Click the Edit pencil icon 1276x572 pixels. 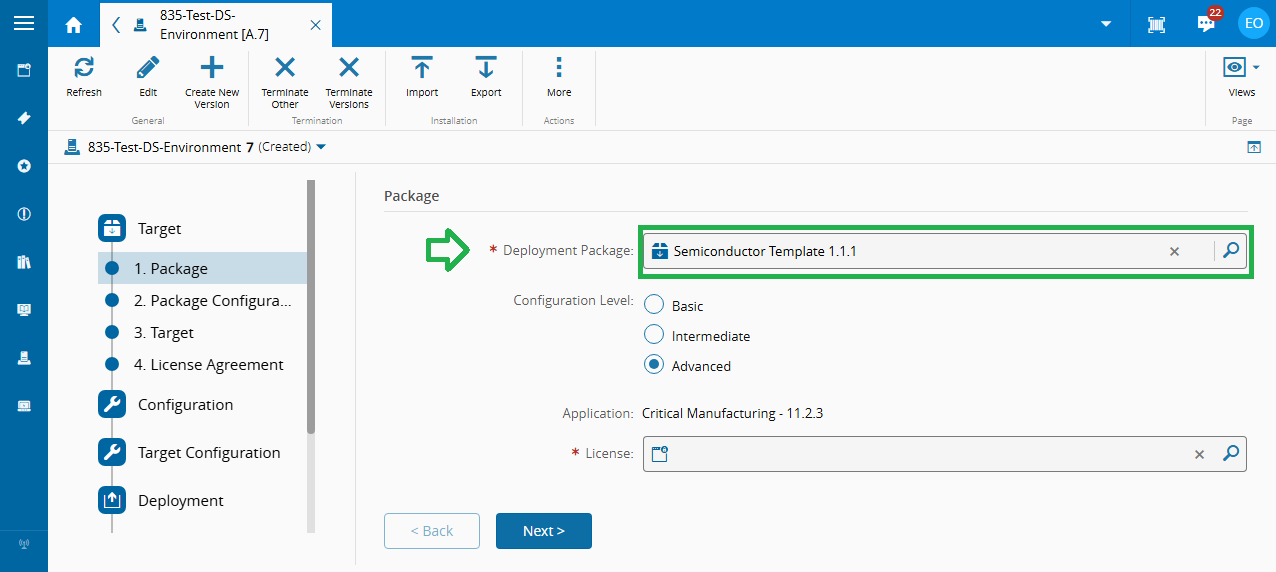point(148,68)
